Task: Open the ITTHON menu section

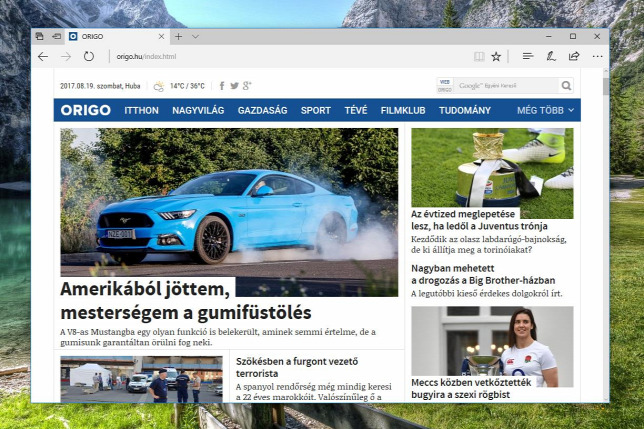Action: click(x=142, y=110)
